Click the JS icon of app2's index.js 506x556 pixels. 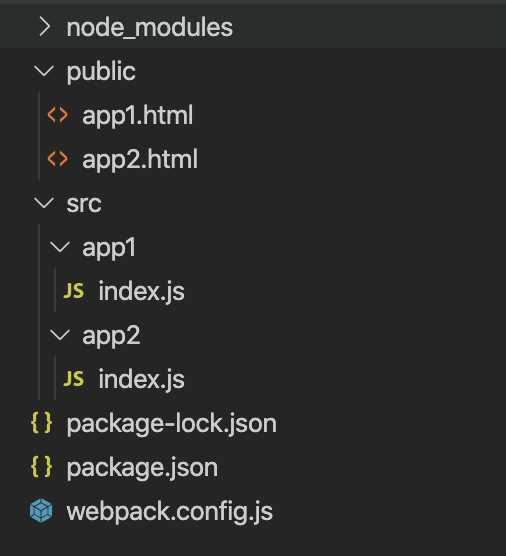pos(74,379)
